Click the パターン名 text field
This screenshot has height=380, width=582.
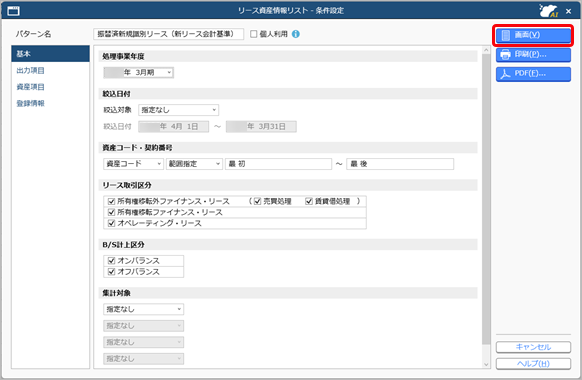169,34
